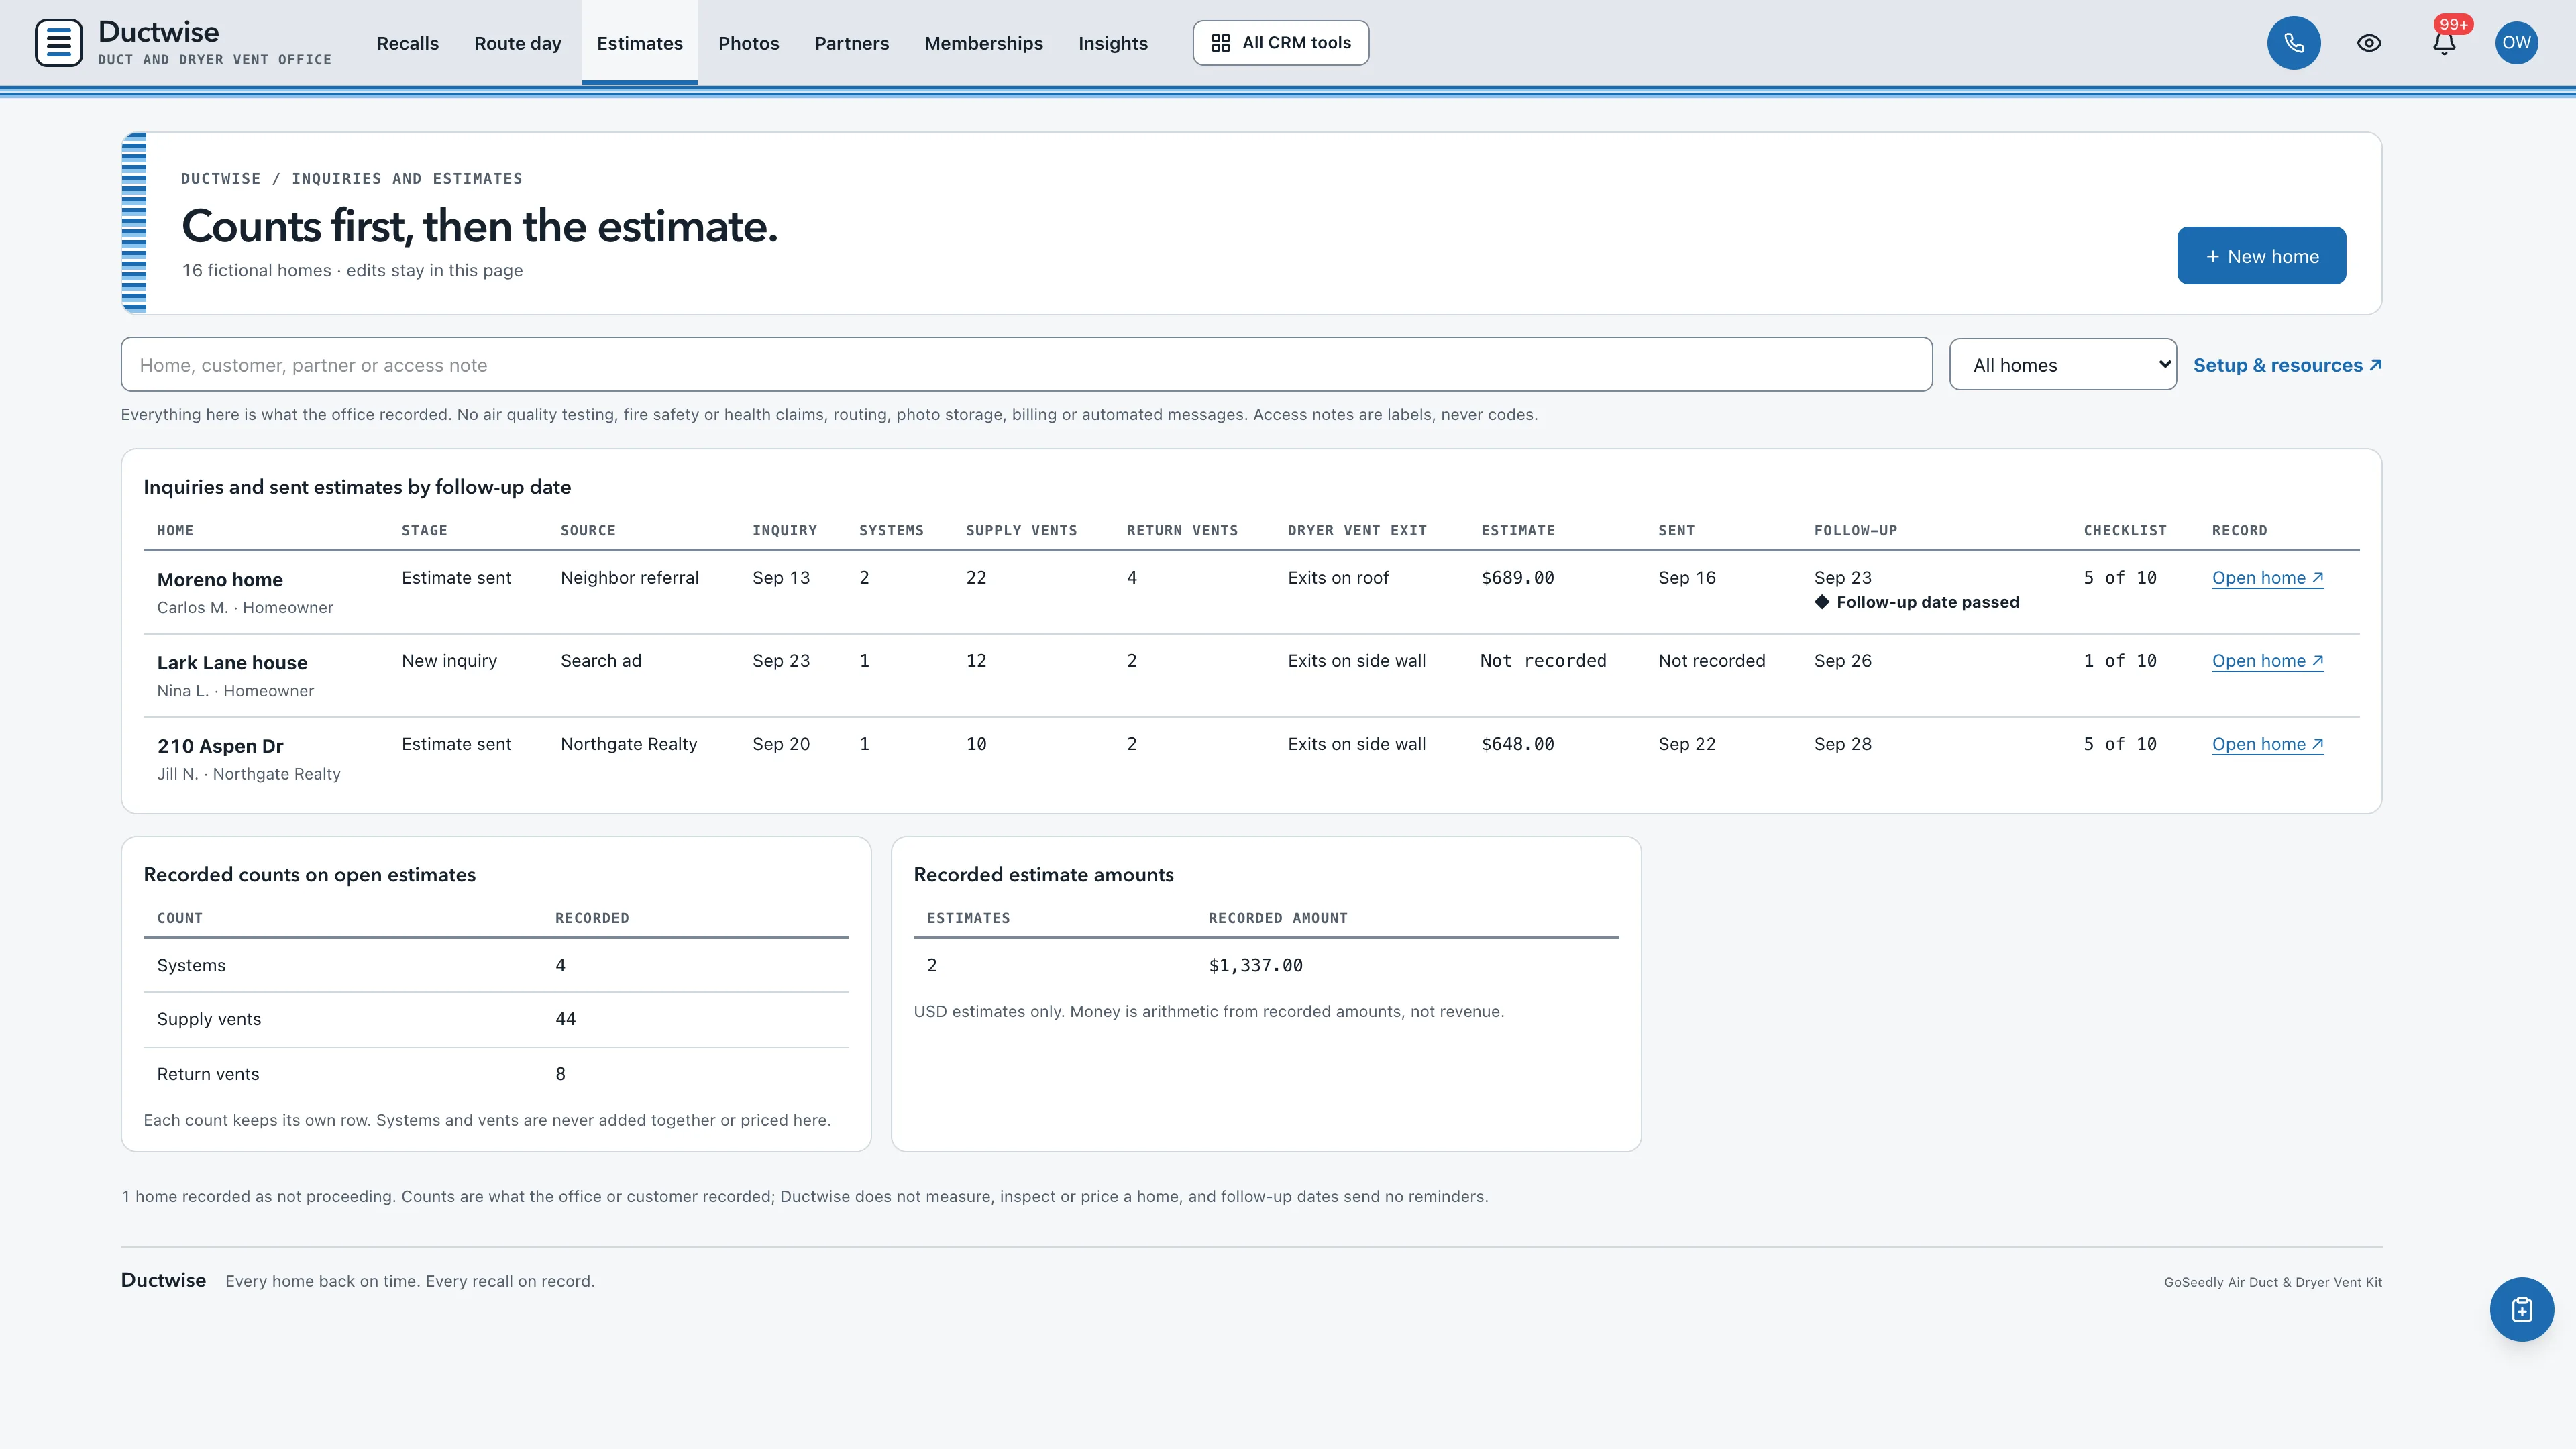Click Neighbor referral source cell

point(629,578)
